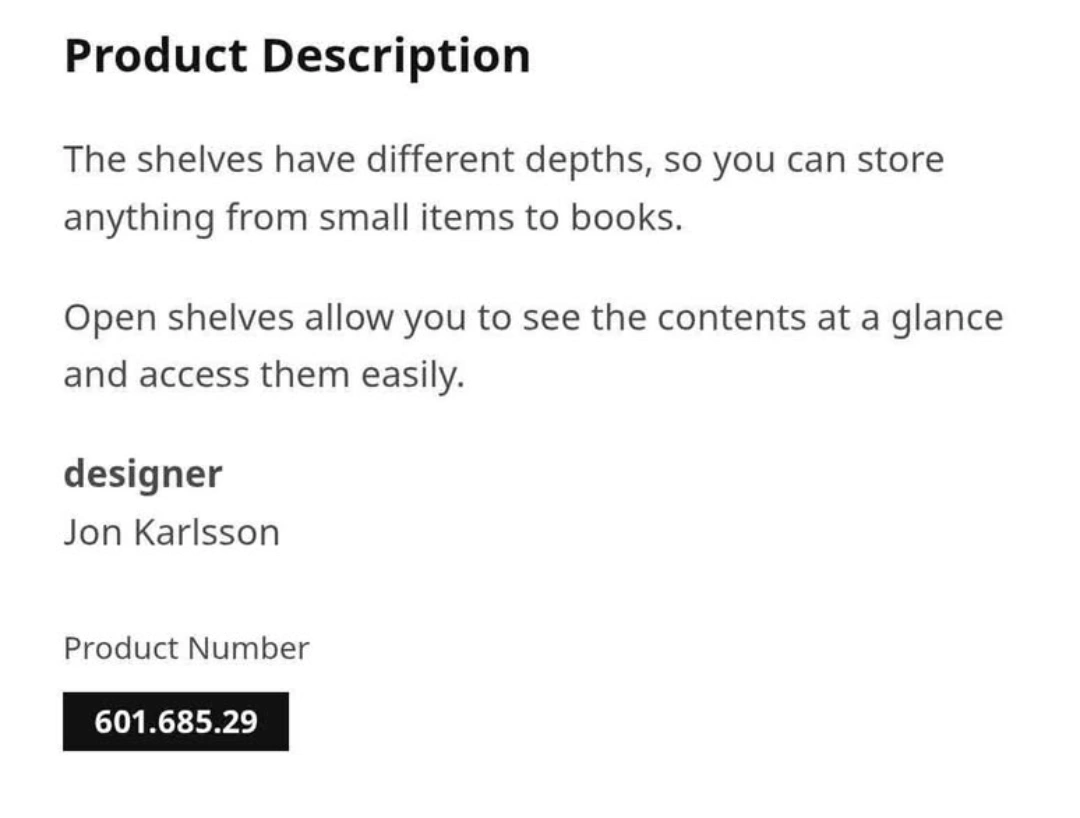The height and width of the screenshot is (818, 1080).
Task: Click the Product Description heading
Action: click(x=298, y=56)
